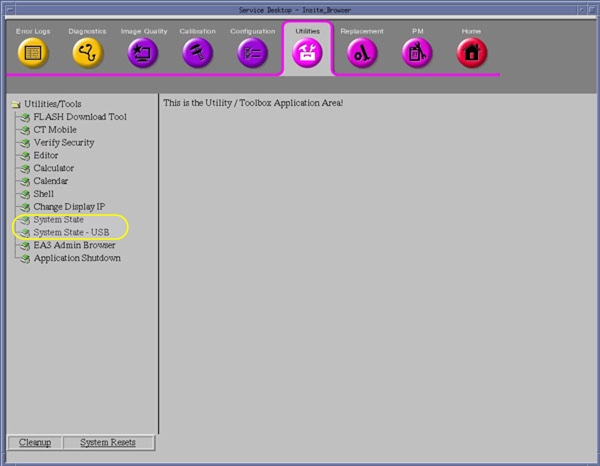
Task: Go to the Home icon
Action: click(471, 53)
